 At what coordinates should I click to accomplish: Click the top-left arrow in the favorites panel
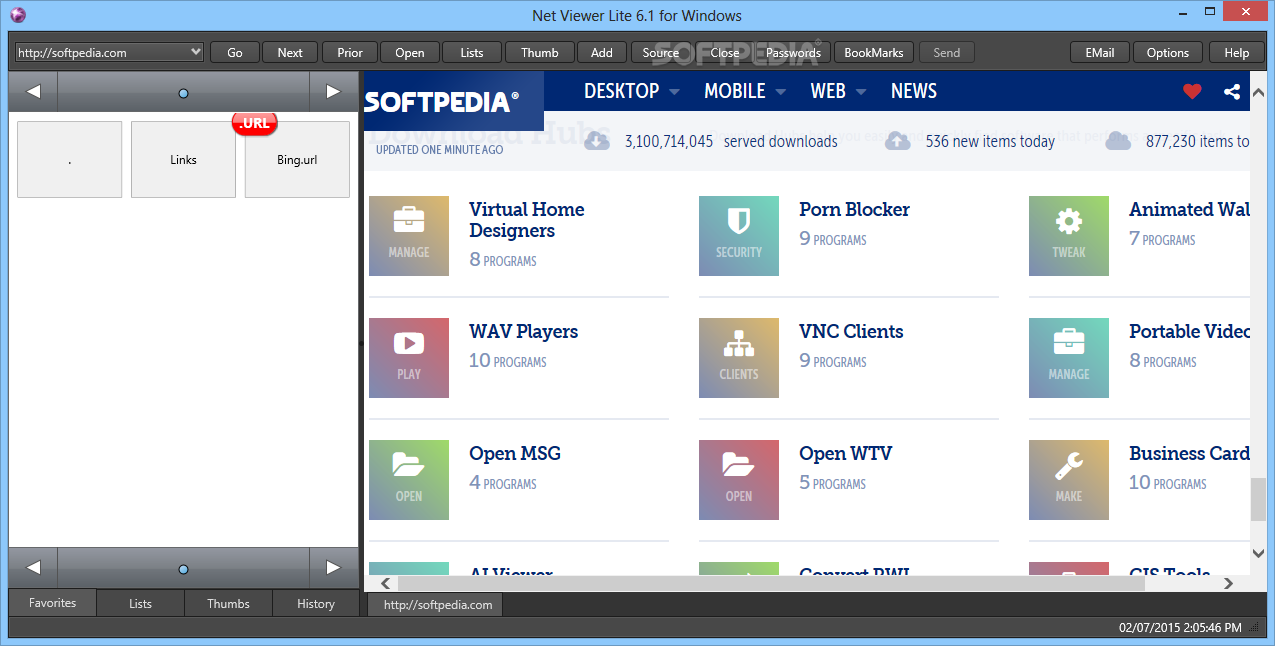(34, 92)
